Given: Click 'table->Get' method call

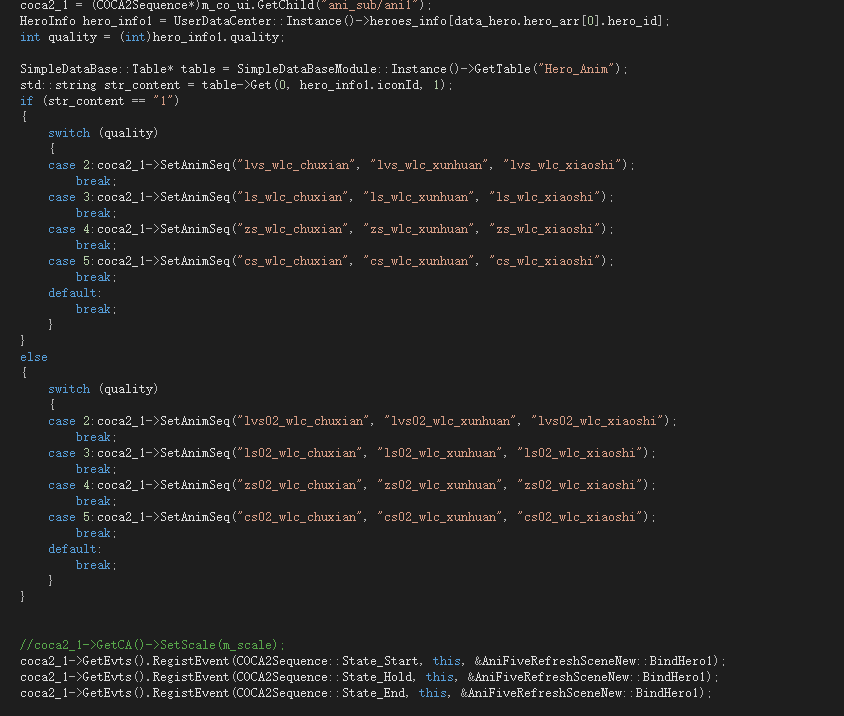Looking at the screenshot, I should (236, 85).
